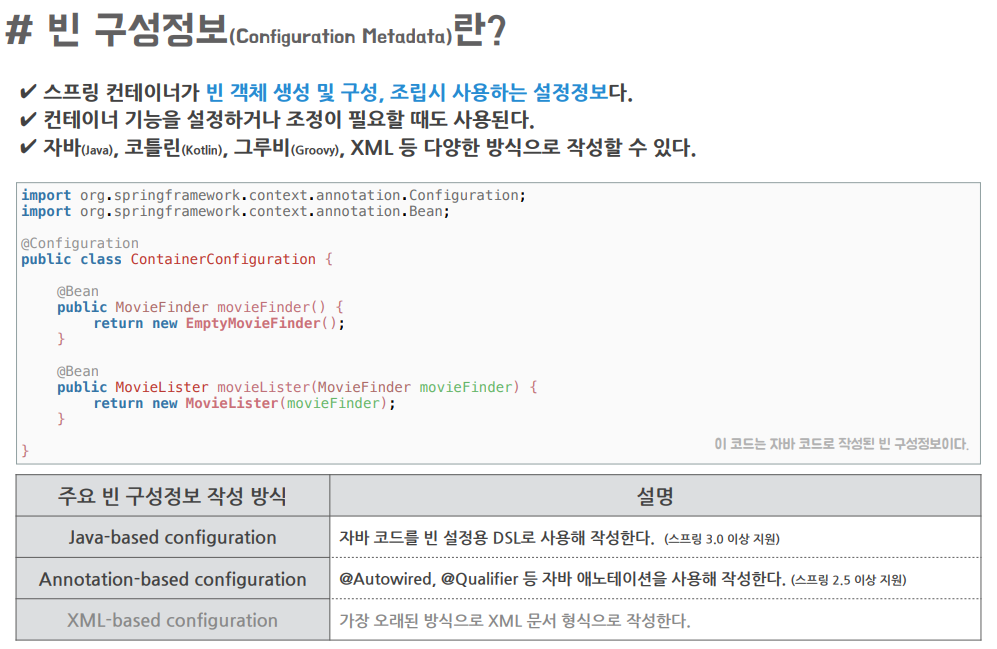997x649 pixels.
Task: Click 'return new EmptyMovieFinder();' line
Action: coord(219,323)
